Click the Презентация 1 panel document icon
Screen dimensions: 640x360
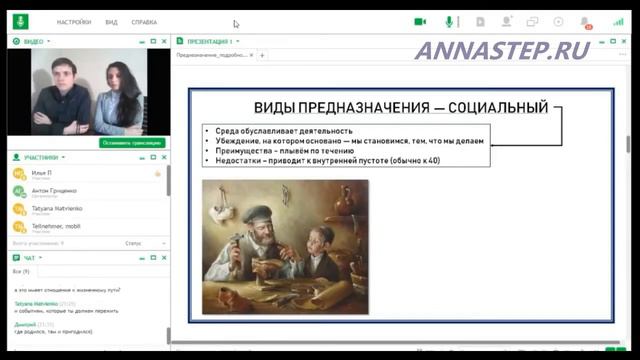pos(180,41)
